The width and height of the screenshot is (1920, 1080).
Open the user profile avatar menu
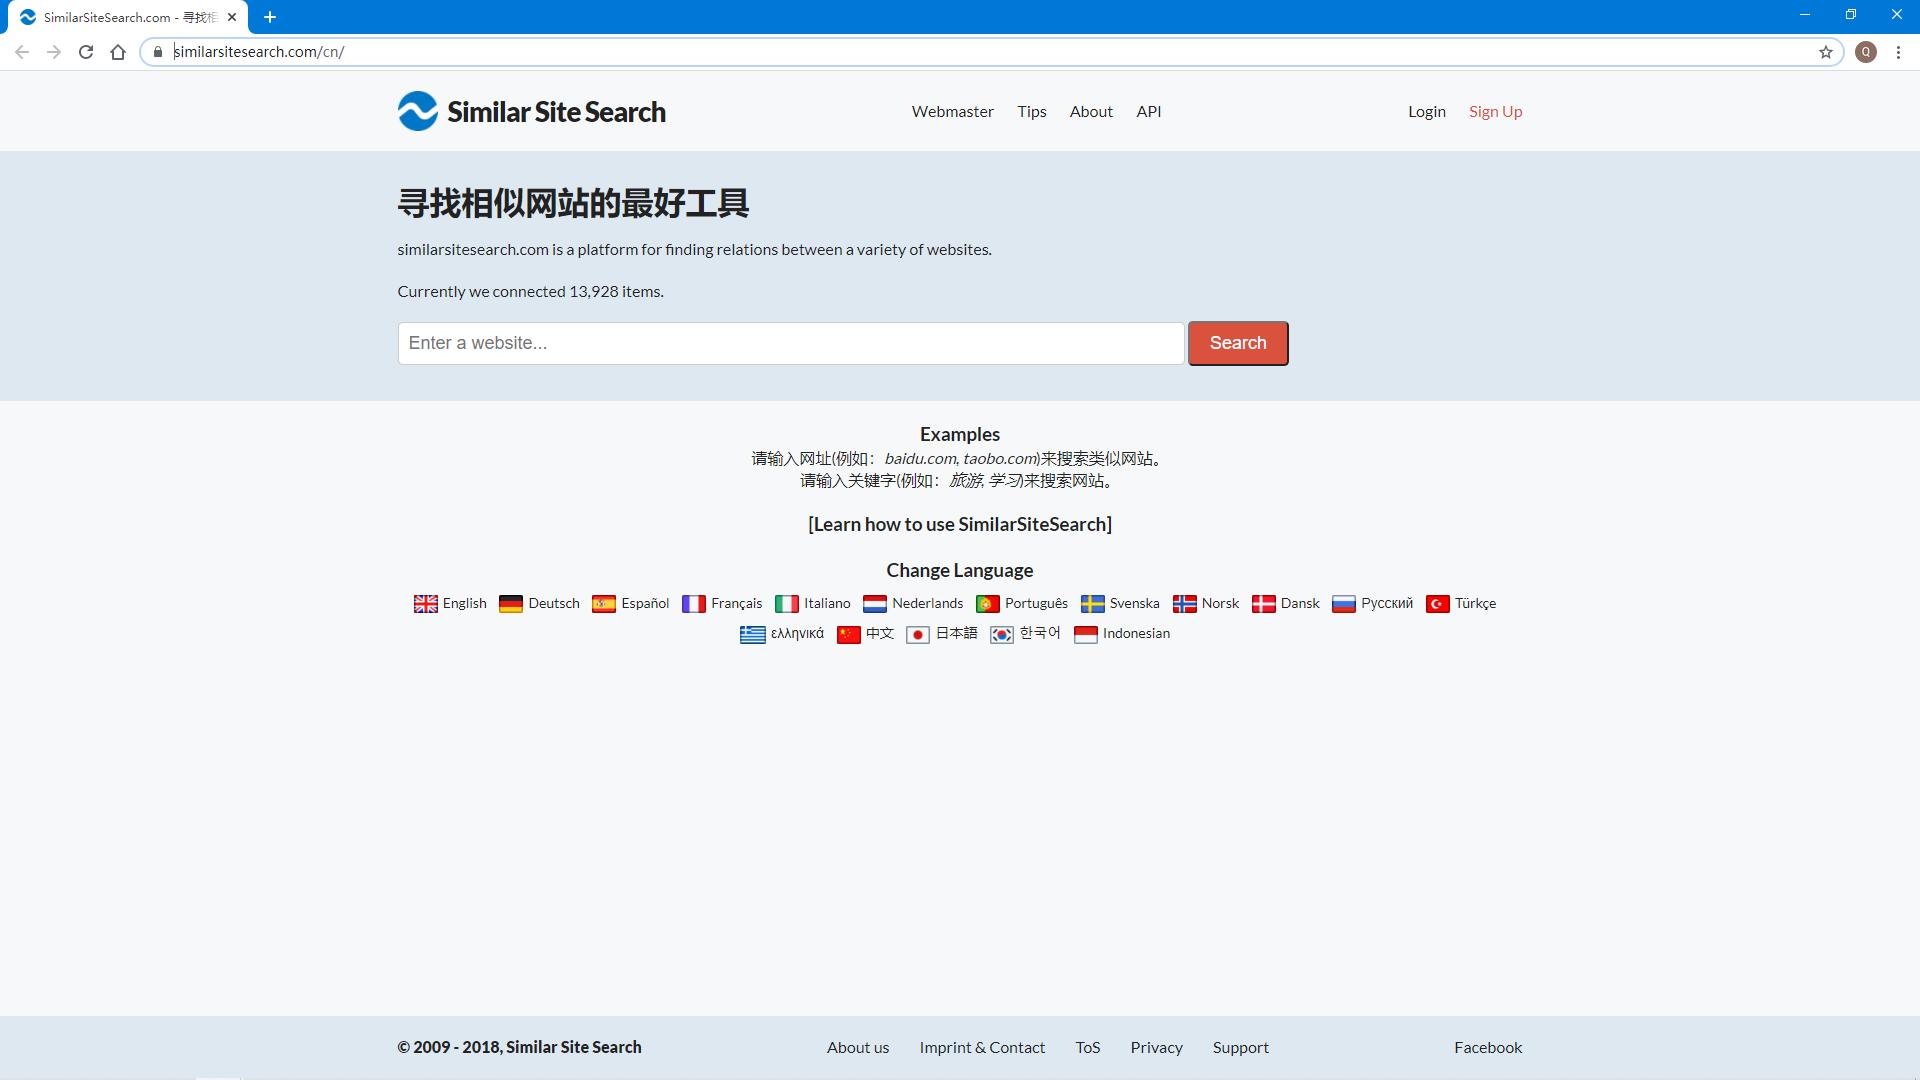1866,52
